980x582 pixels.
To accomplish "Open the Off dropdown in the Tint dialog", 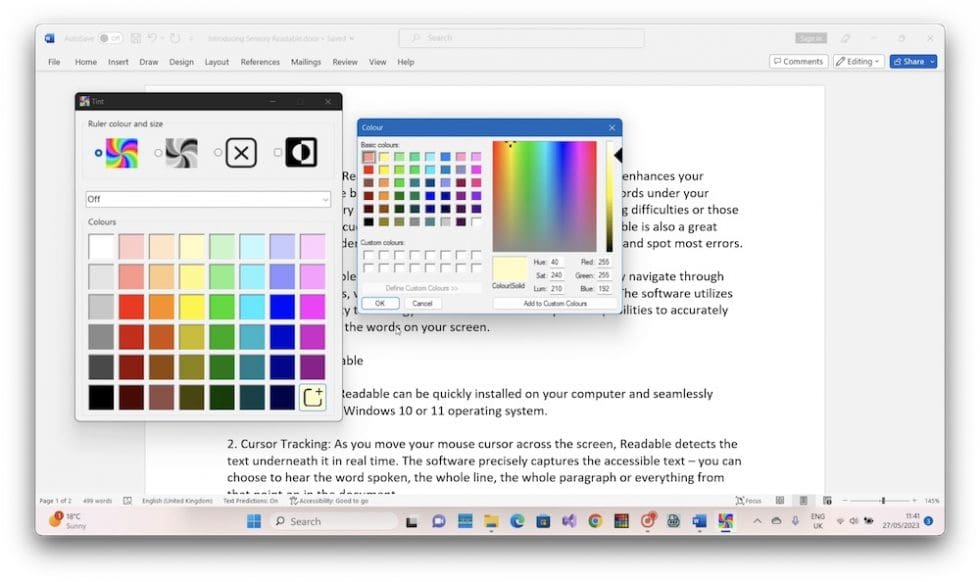I will tap(209, 200).
